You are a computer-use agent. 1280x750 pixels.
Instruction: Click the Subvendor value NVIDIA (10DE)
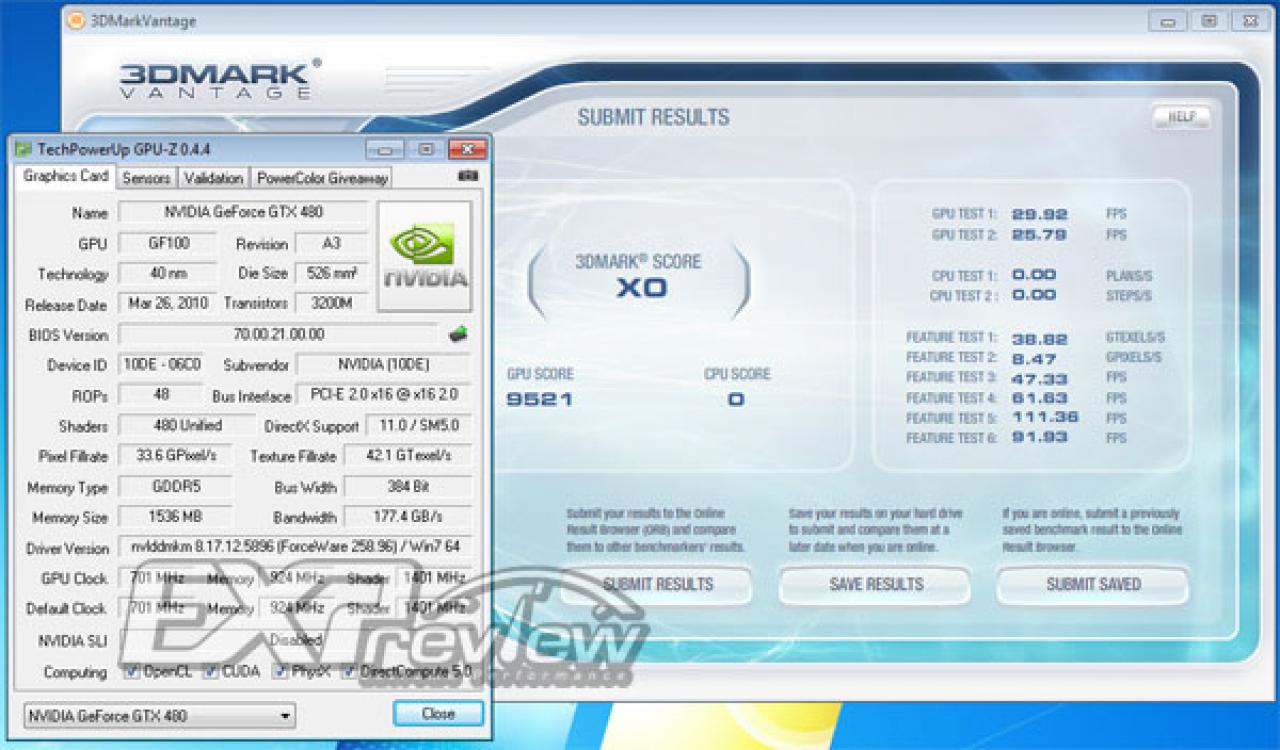point(384,365)
